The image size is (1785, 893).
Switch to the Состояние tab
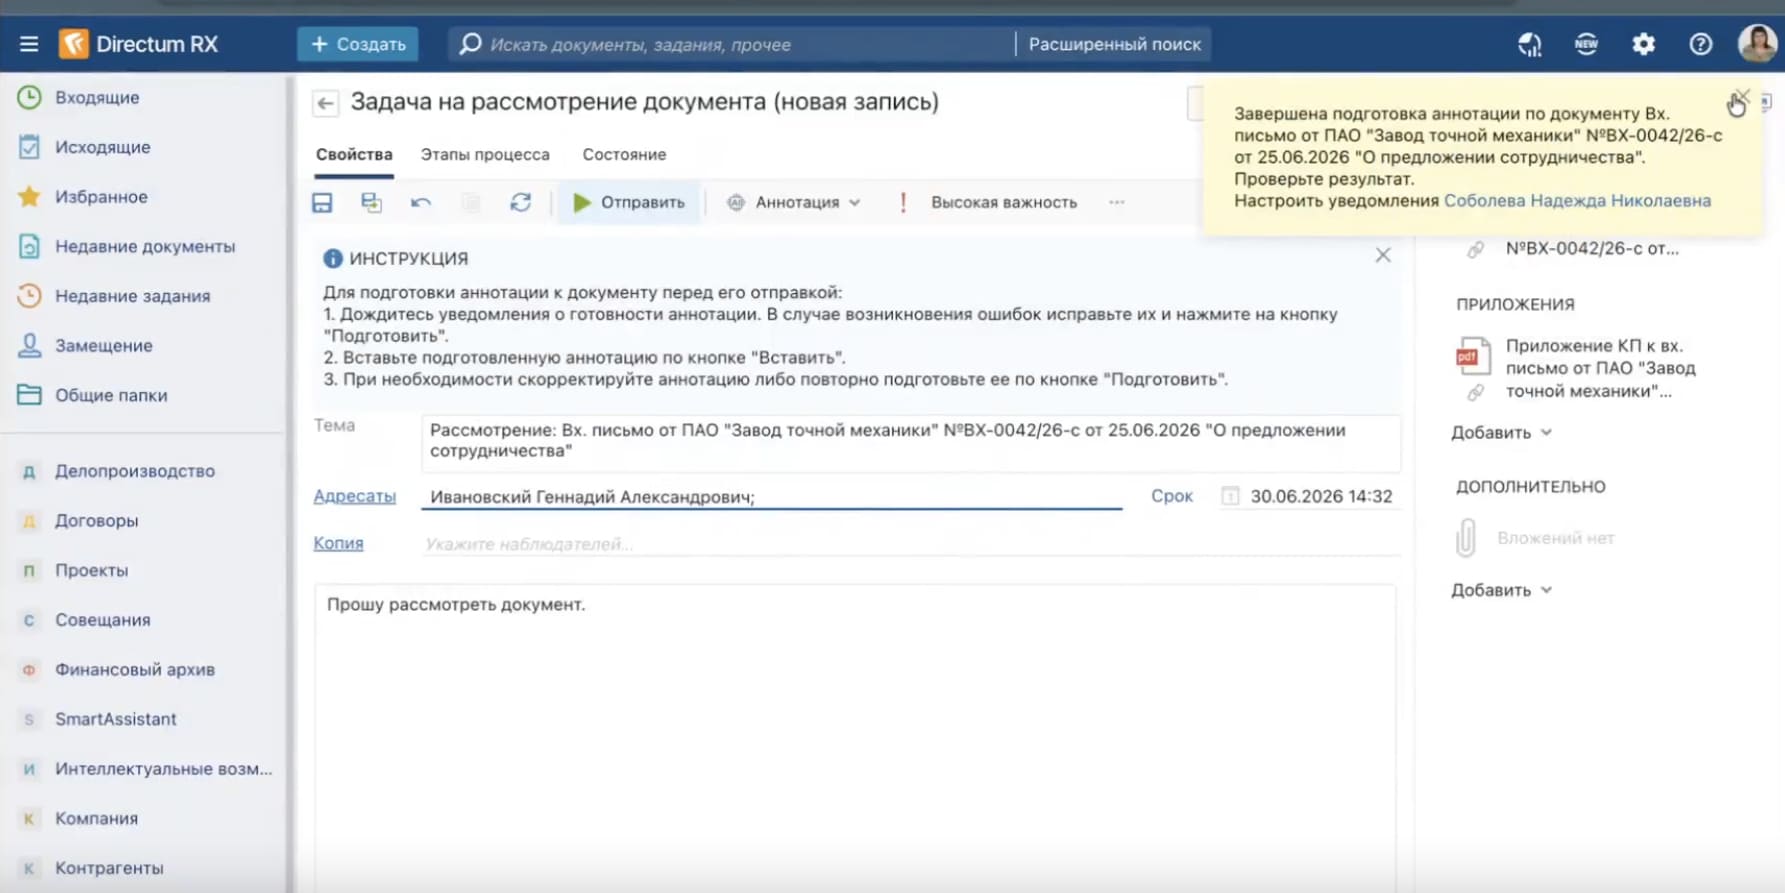(624, 155)
